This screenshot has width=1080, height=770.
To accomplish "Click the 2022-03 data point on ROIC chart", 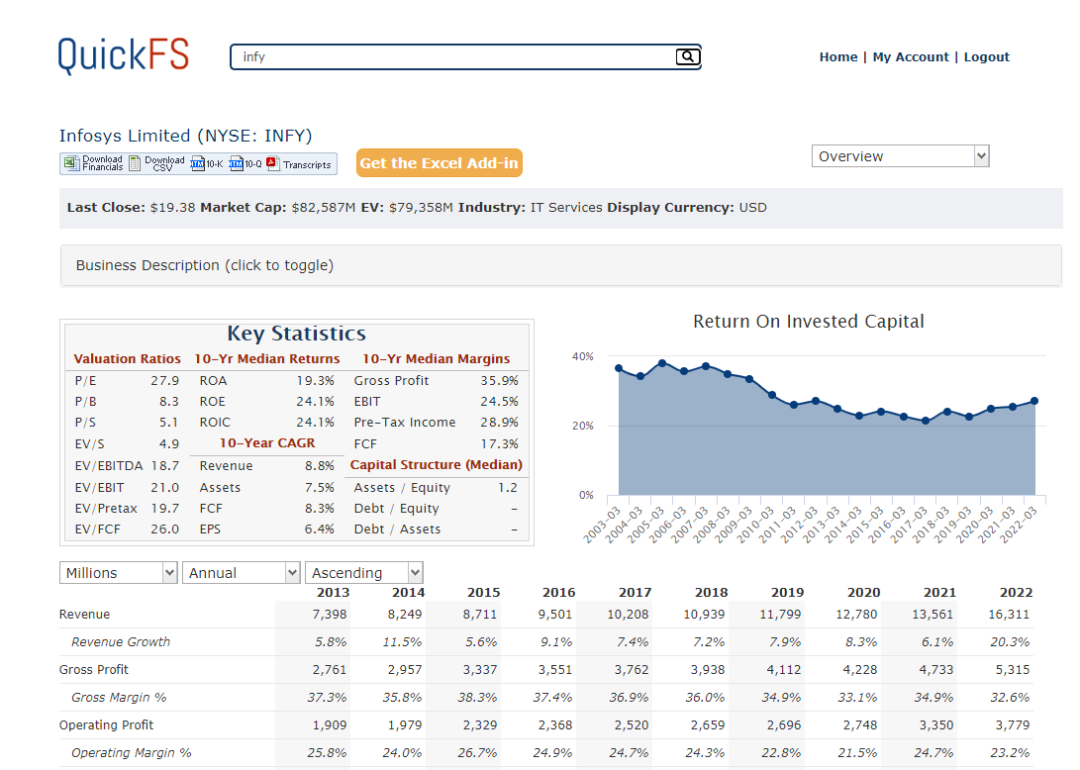I will (x=1034, y=401).
